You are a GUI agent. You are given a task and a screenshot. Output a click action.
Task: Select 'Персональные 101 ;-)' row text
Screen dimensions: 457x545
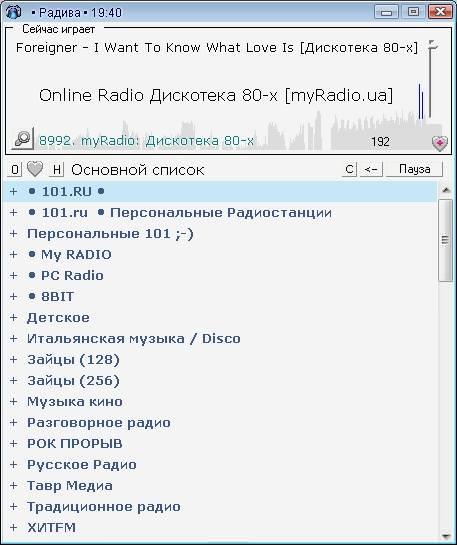click(110, 234)
